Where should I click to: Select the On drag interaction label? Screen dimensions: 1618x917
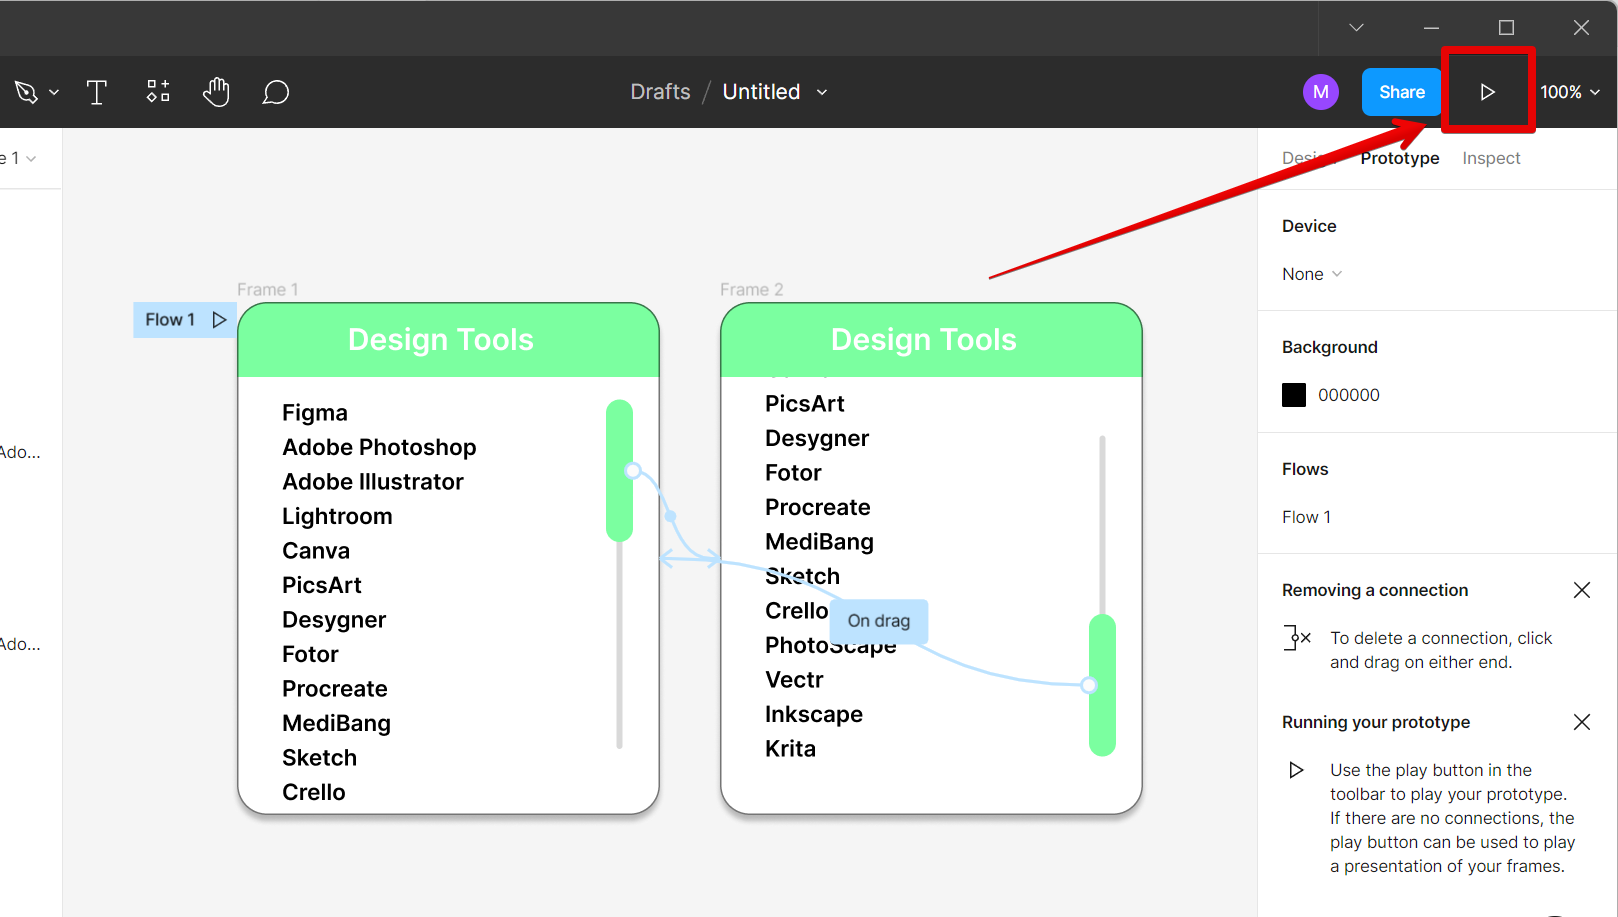[878, 621]
